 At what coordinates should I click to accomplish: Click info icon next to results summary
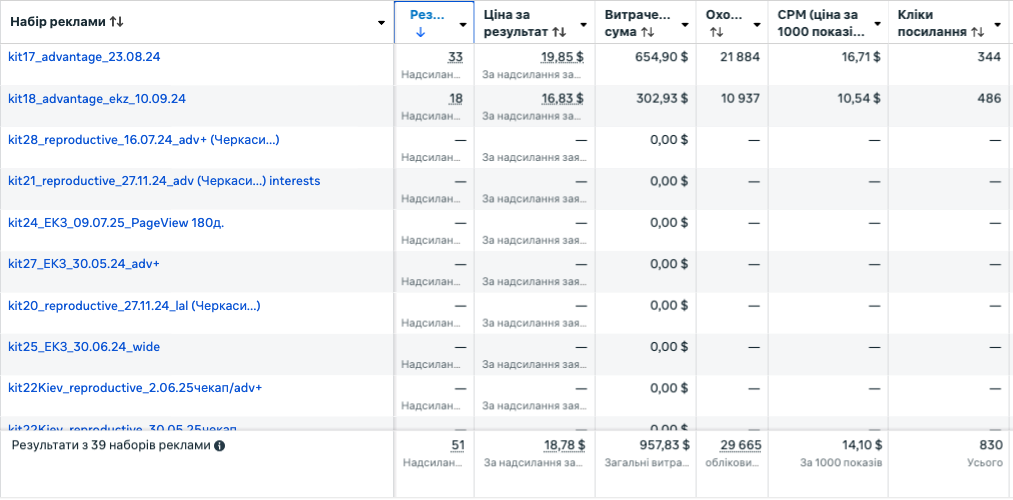click(x=220, y=446)
